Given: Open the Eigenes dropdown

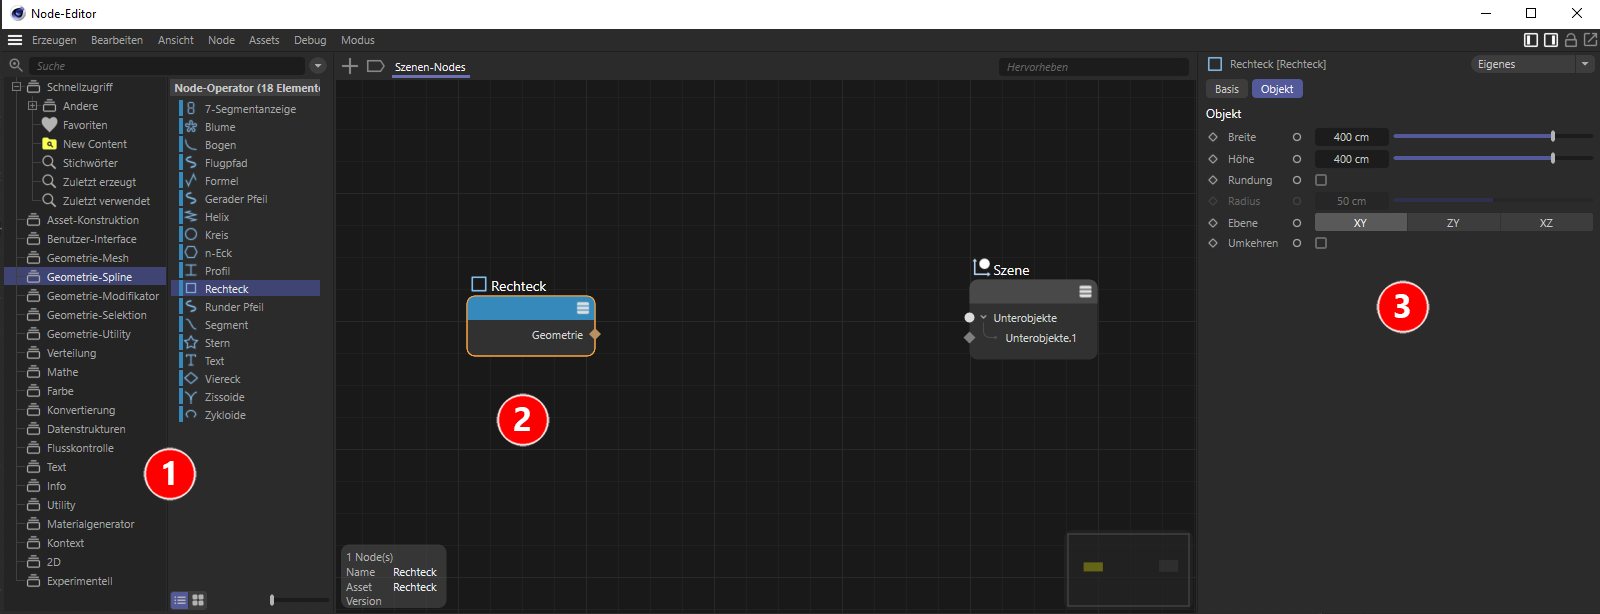Looking at the screenshot, I should (x=1532, y=64).
